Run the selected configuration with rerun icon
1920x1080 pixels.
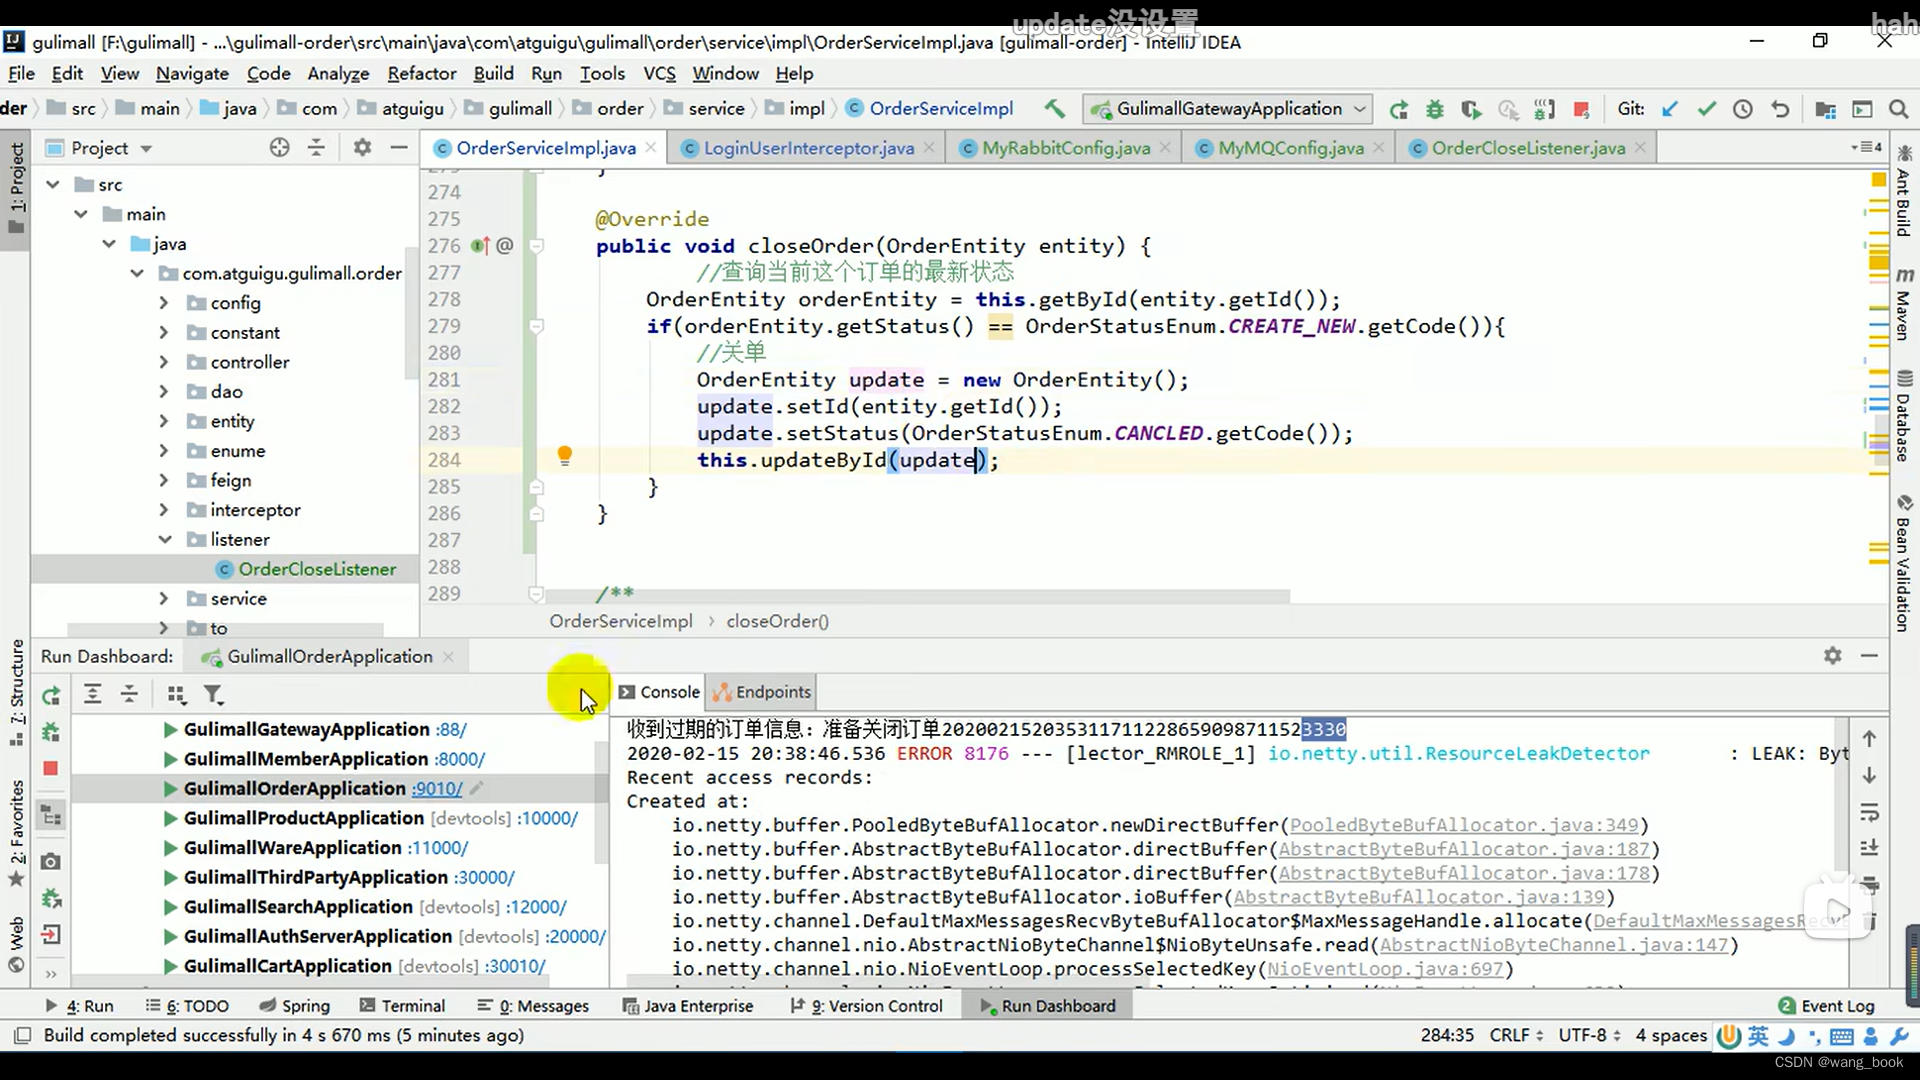click(1398, 109)
